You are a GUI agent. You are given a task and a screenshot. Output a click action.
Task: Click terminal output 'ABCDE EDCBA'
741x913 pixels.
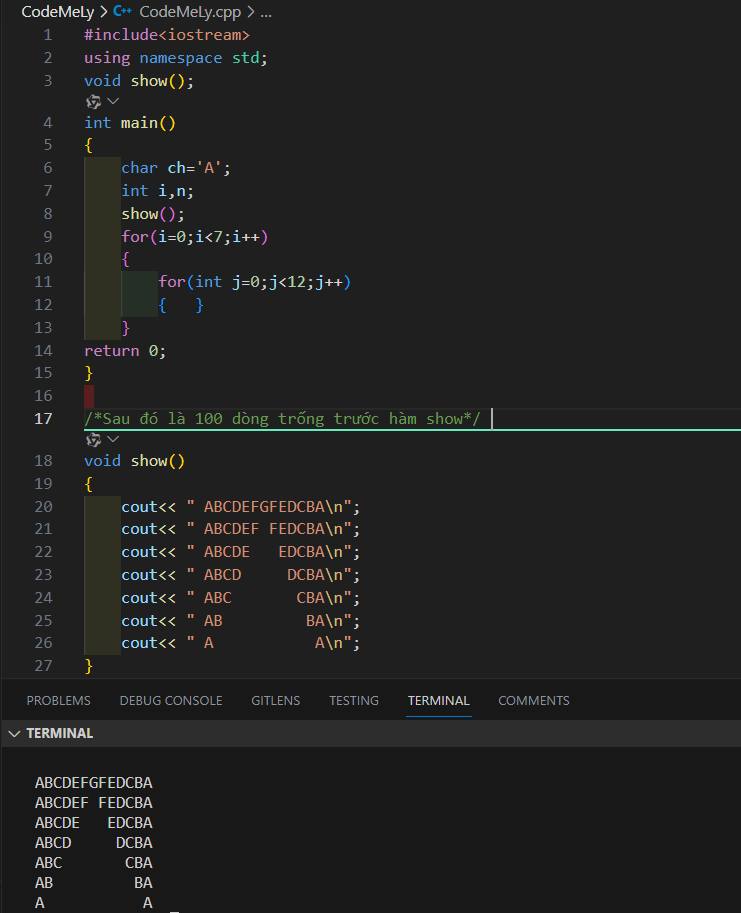click(94, 823)
